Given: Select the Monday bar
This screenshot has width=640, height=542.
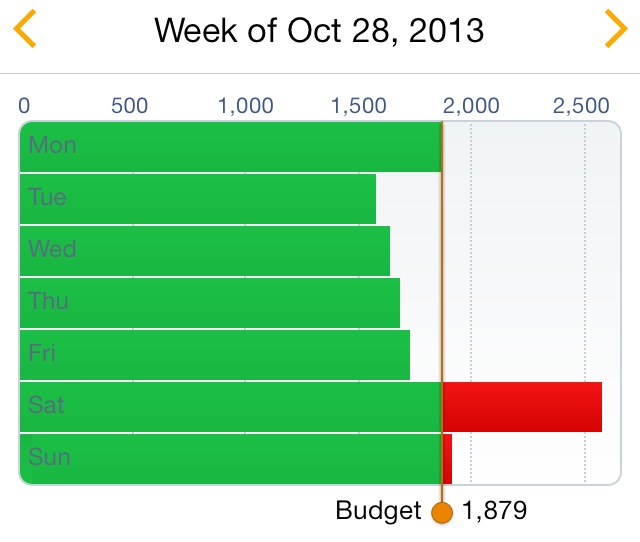Looking at the screenshot, I should 230,146.
